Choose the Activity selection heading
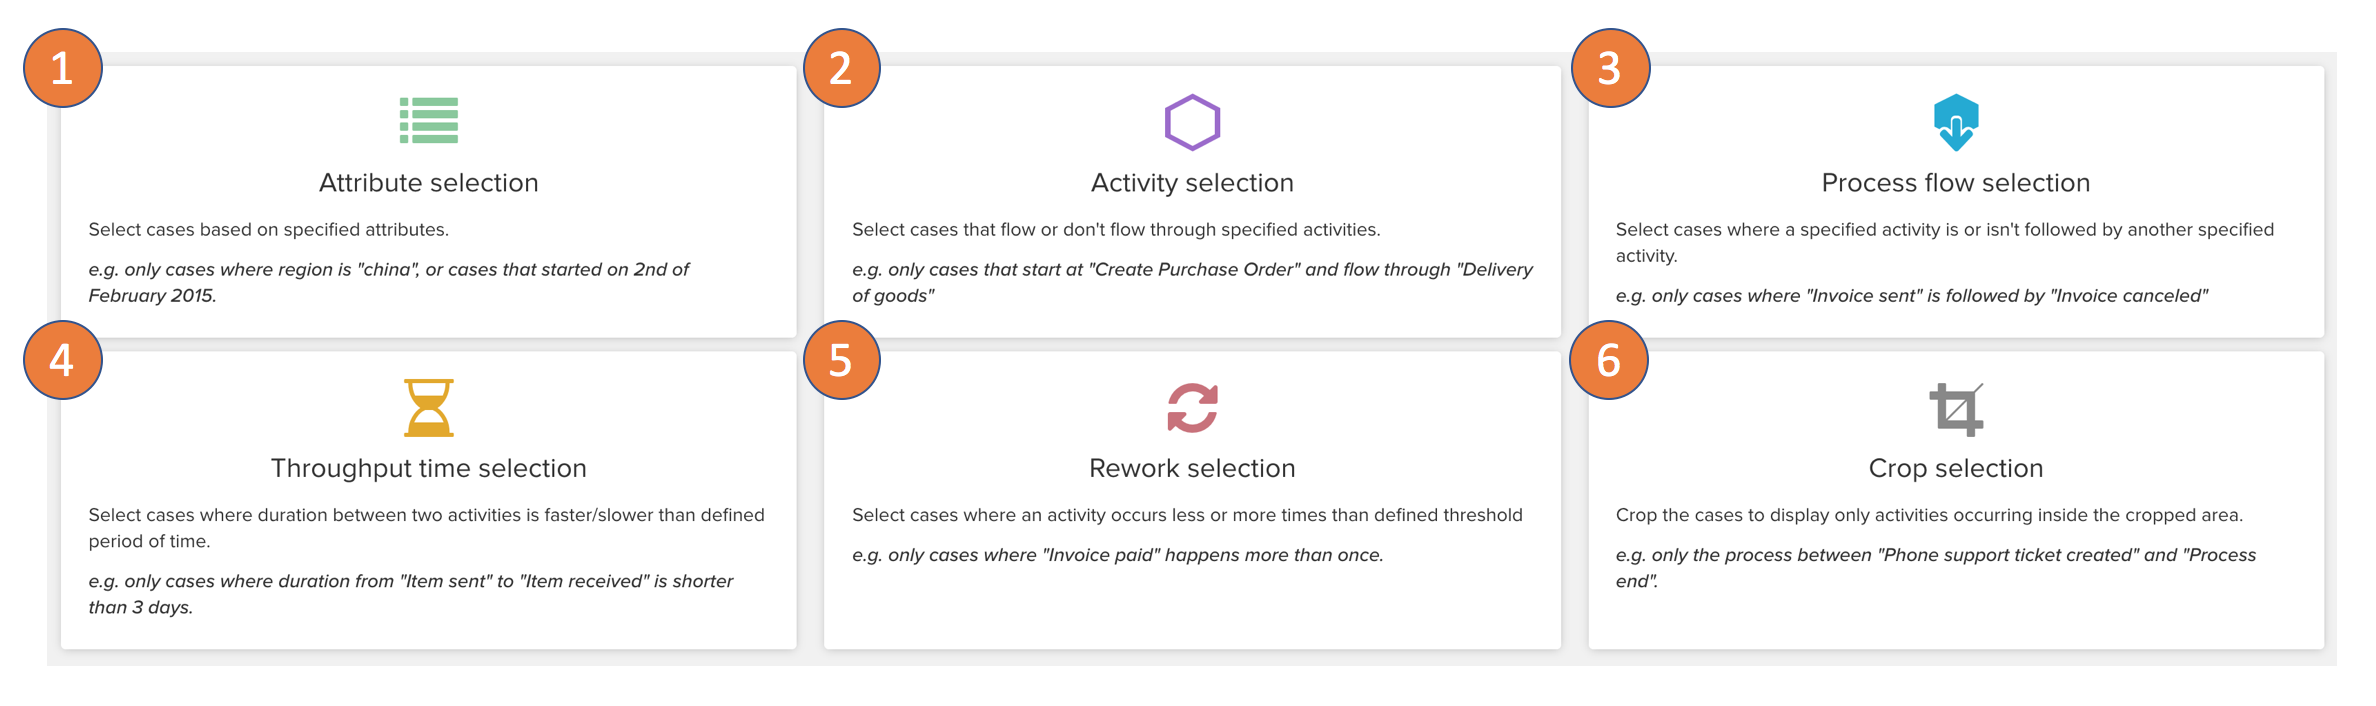 pyautogui.click(x=1192, y=183)
